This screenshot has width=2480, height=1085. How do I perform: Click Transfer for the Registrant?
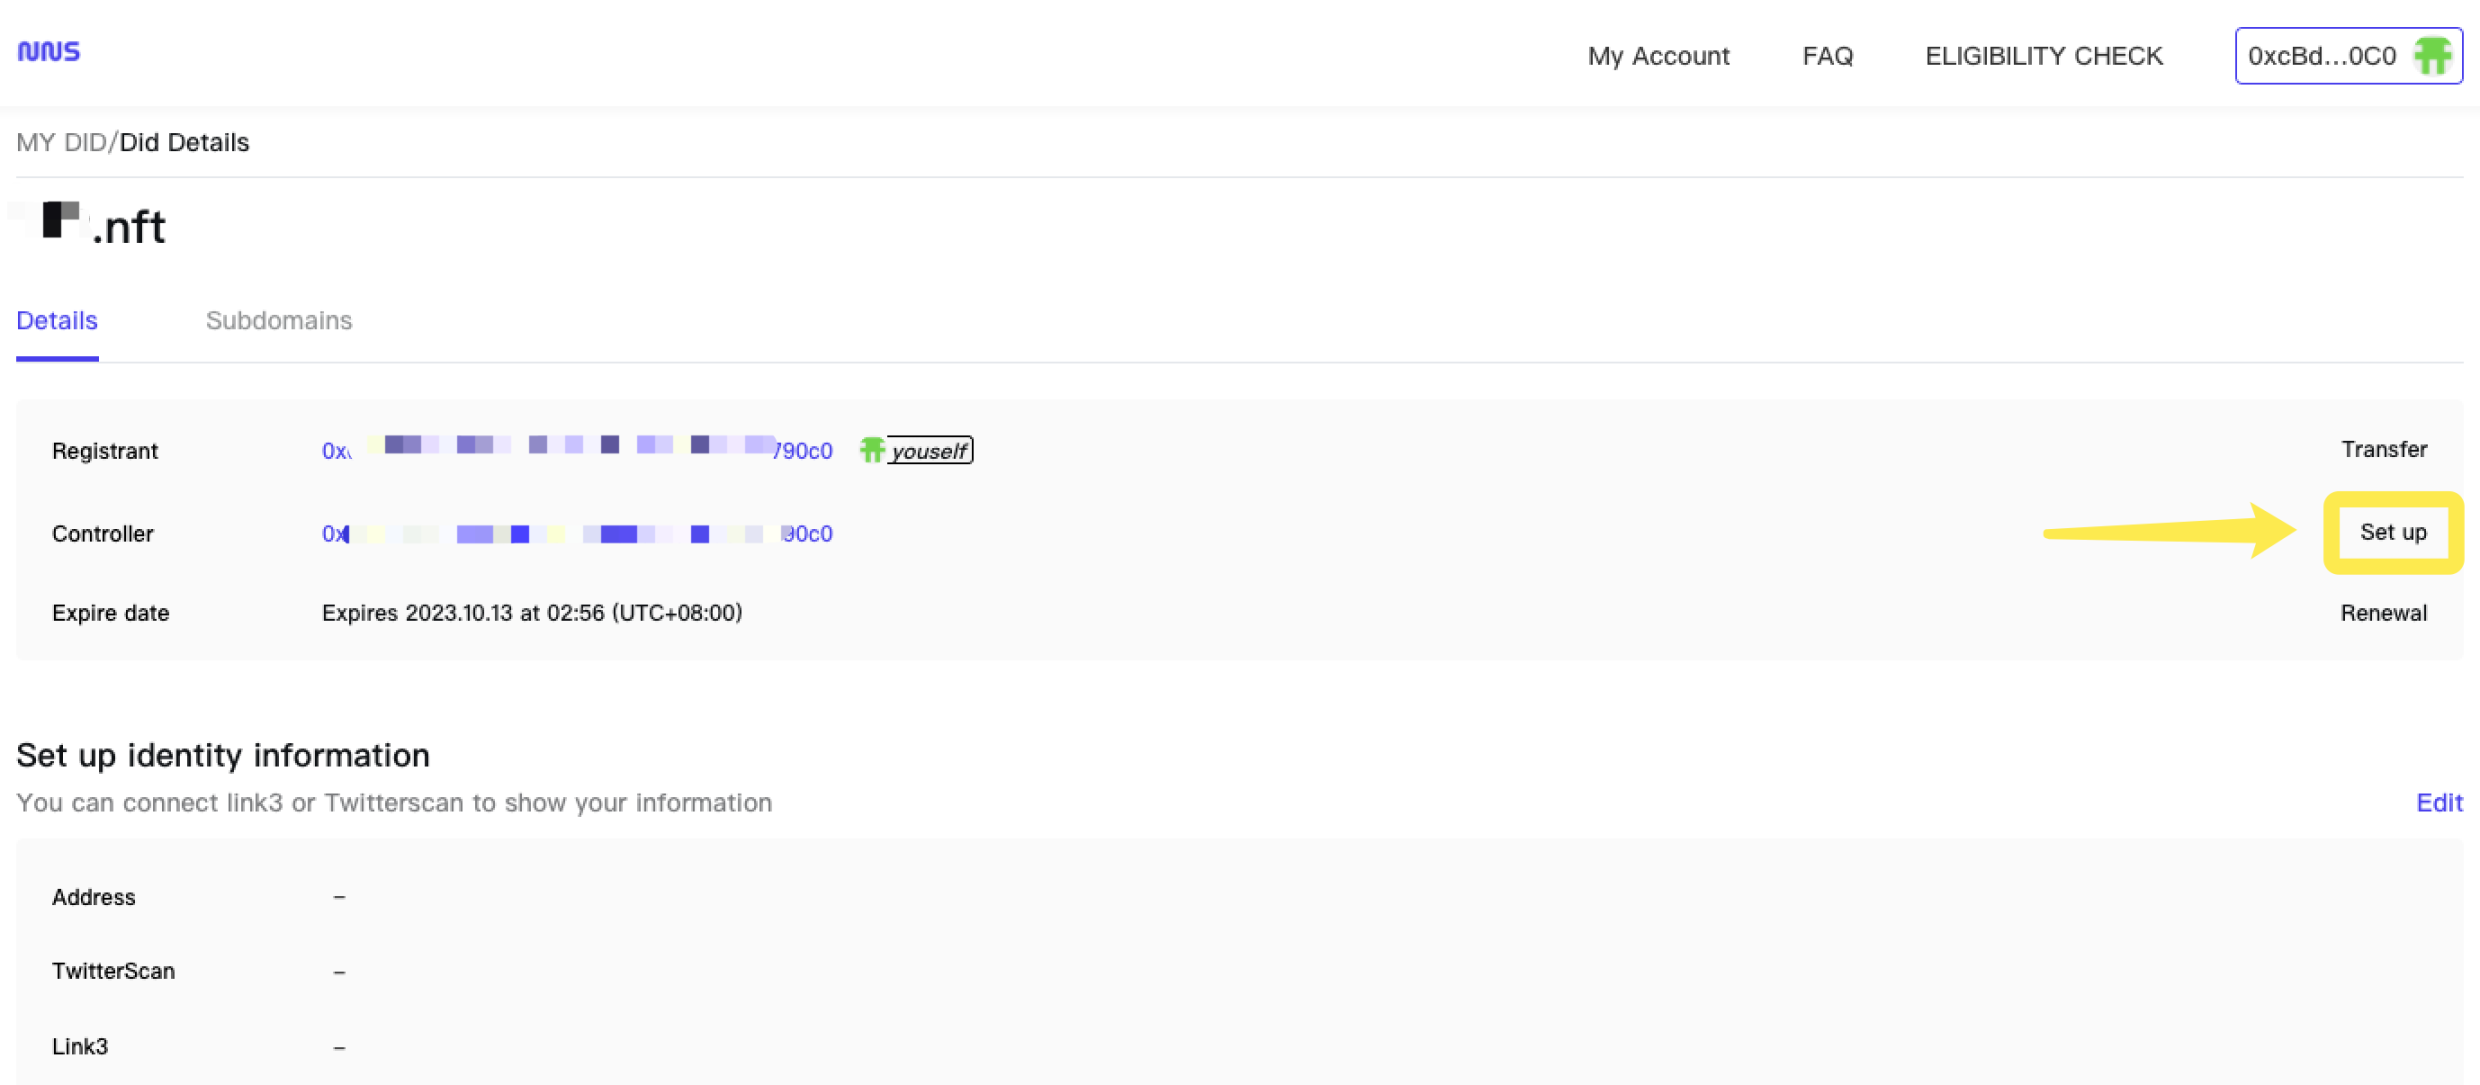pyautogui.click(x=2383, y=449)
